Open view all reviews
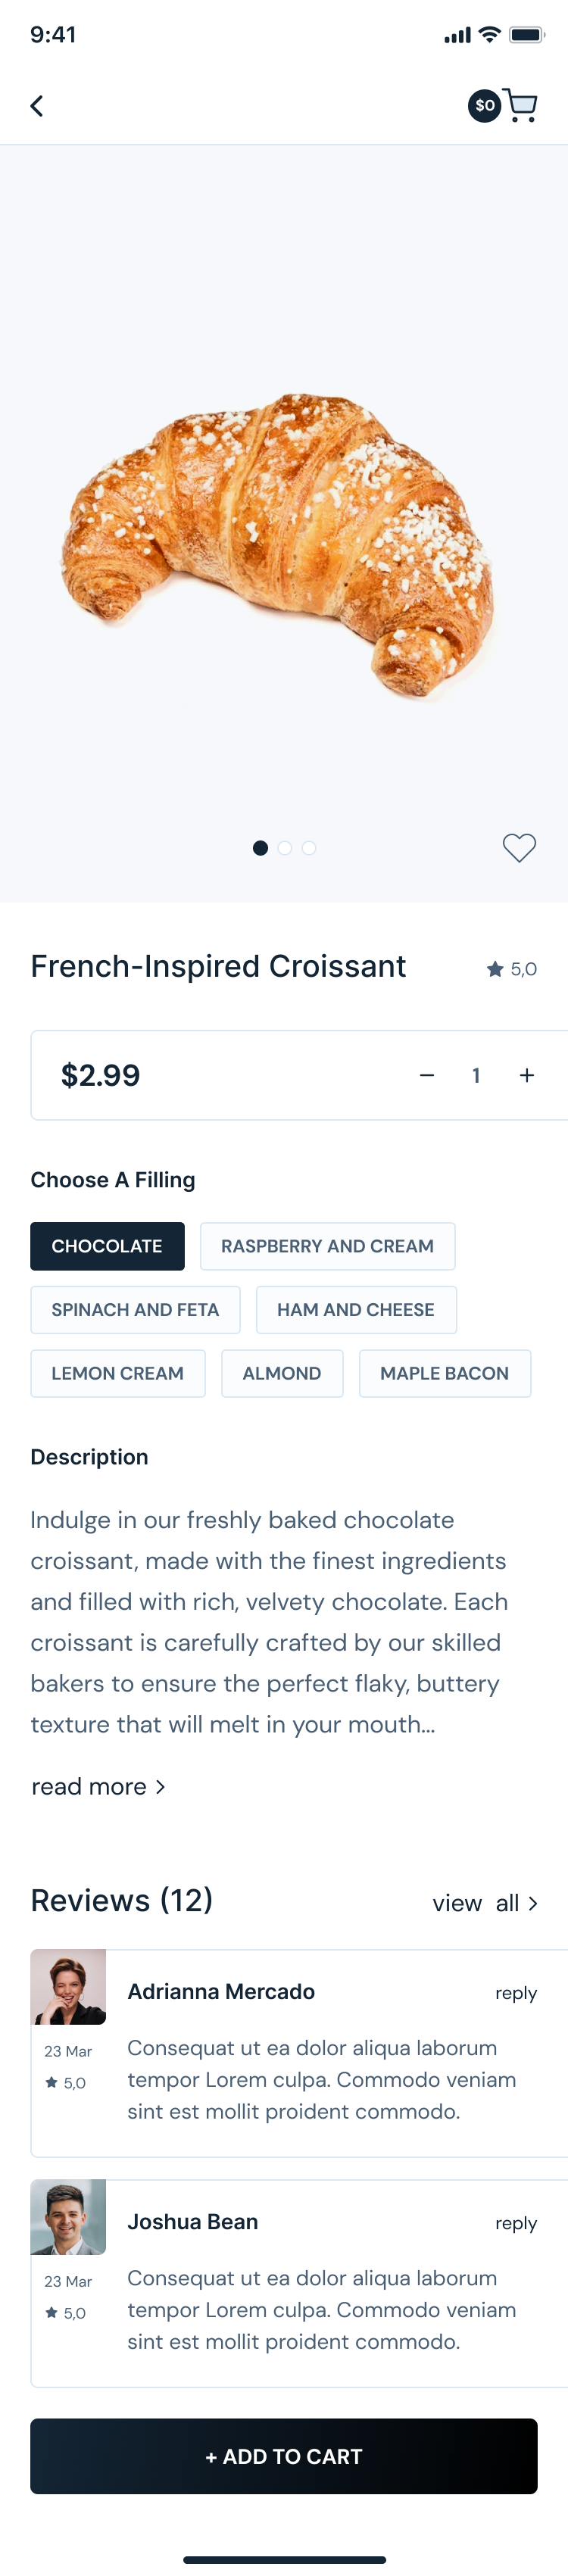568x2576 pixels. tap(485, 1903)
